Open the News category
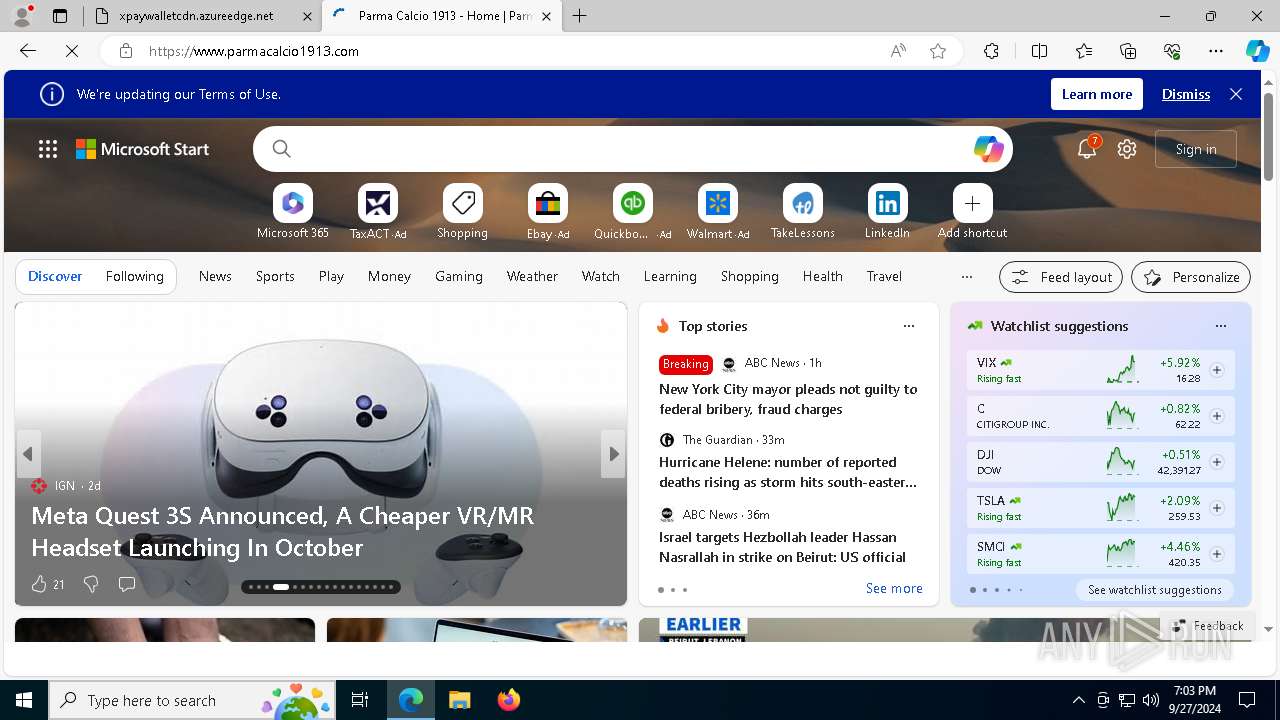 (x=215, y=277)
